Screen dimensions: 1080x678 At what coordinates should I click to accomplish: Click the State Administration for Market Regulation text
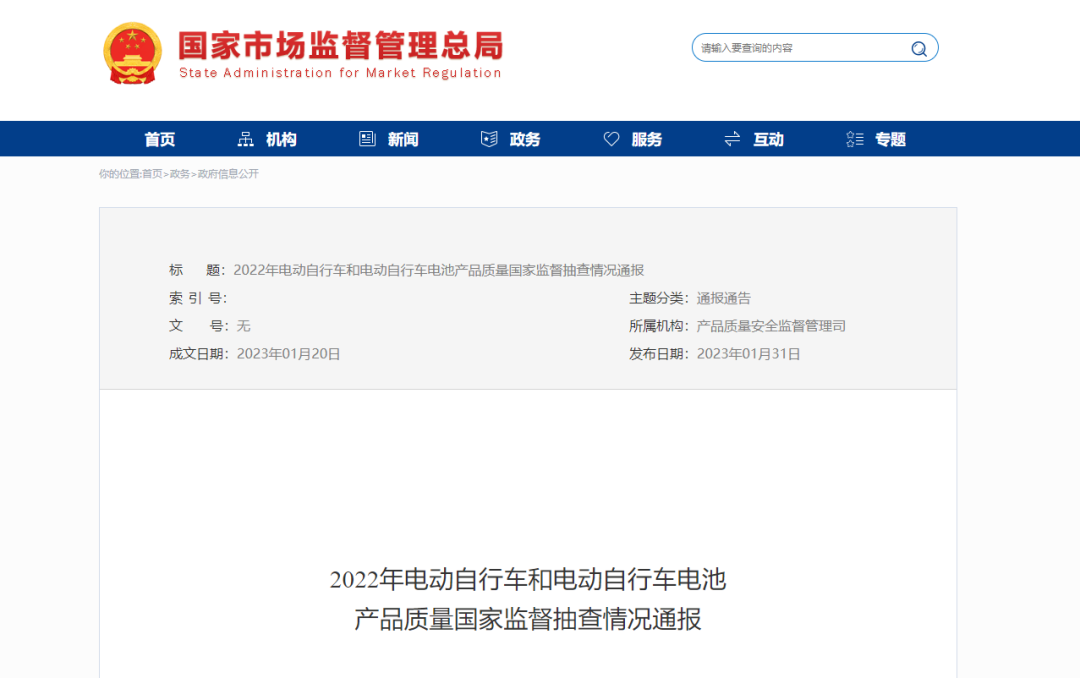[340, 73]
